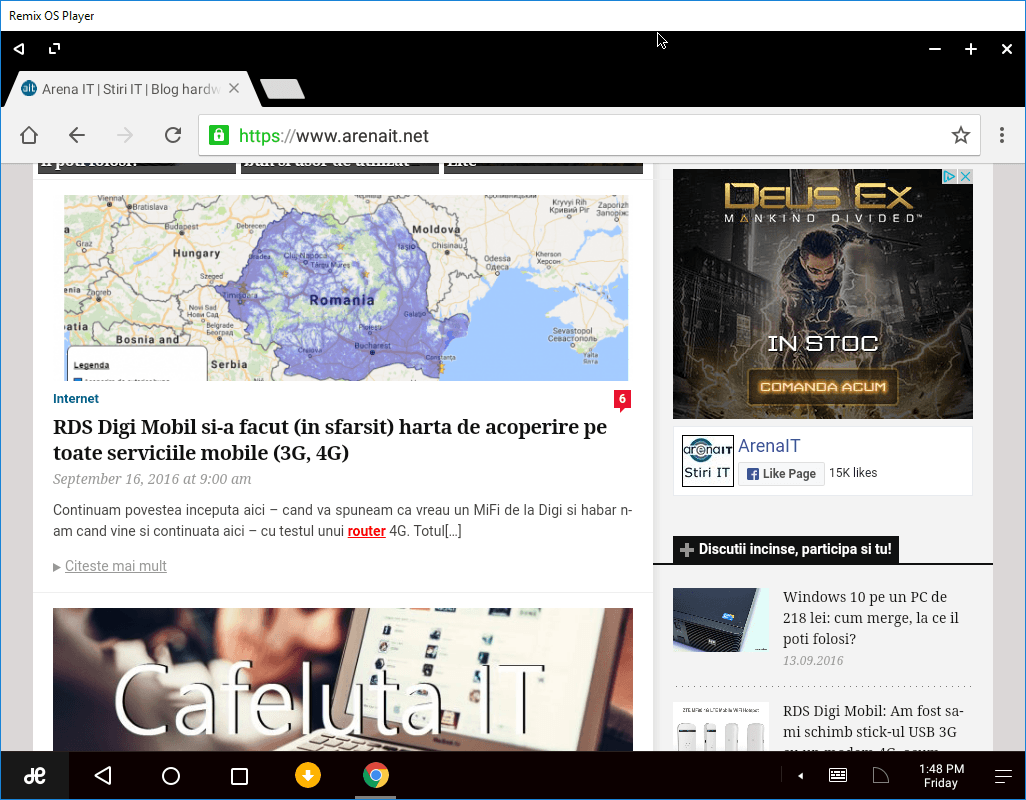Open the clock showing 1:48 PM Friday
The image size is (1026, 800).
pyautogui.click(x=941, y=776)
